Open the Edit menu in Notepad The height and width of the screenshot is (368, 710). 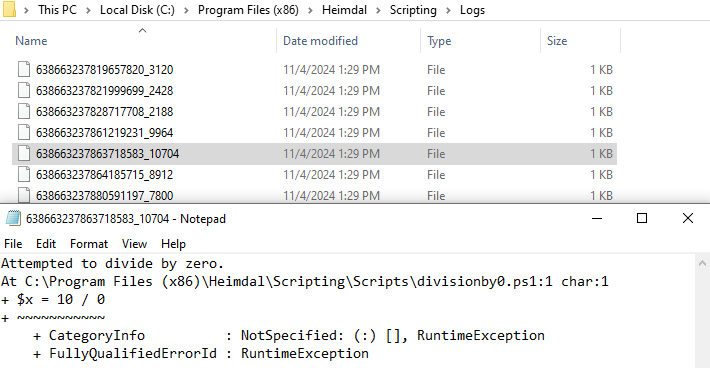[x=46, y=244]
